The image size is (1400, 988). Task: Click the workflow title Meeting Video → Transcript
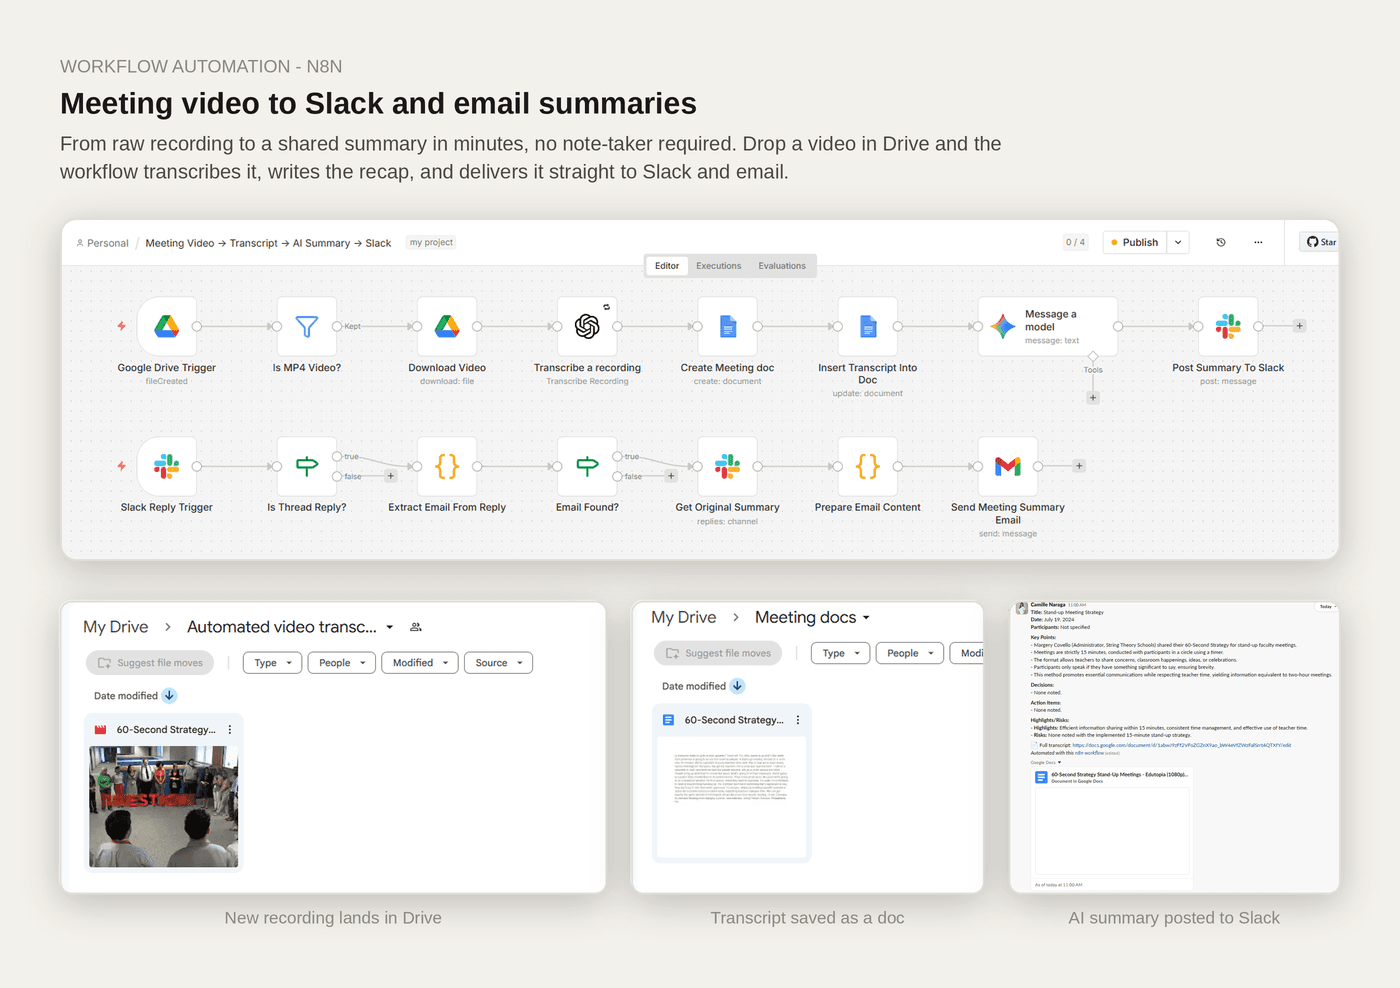click(x=268, y=243)
